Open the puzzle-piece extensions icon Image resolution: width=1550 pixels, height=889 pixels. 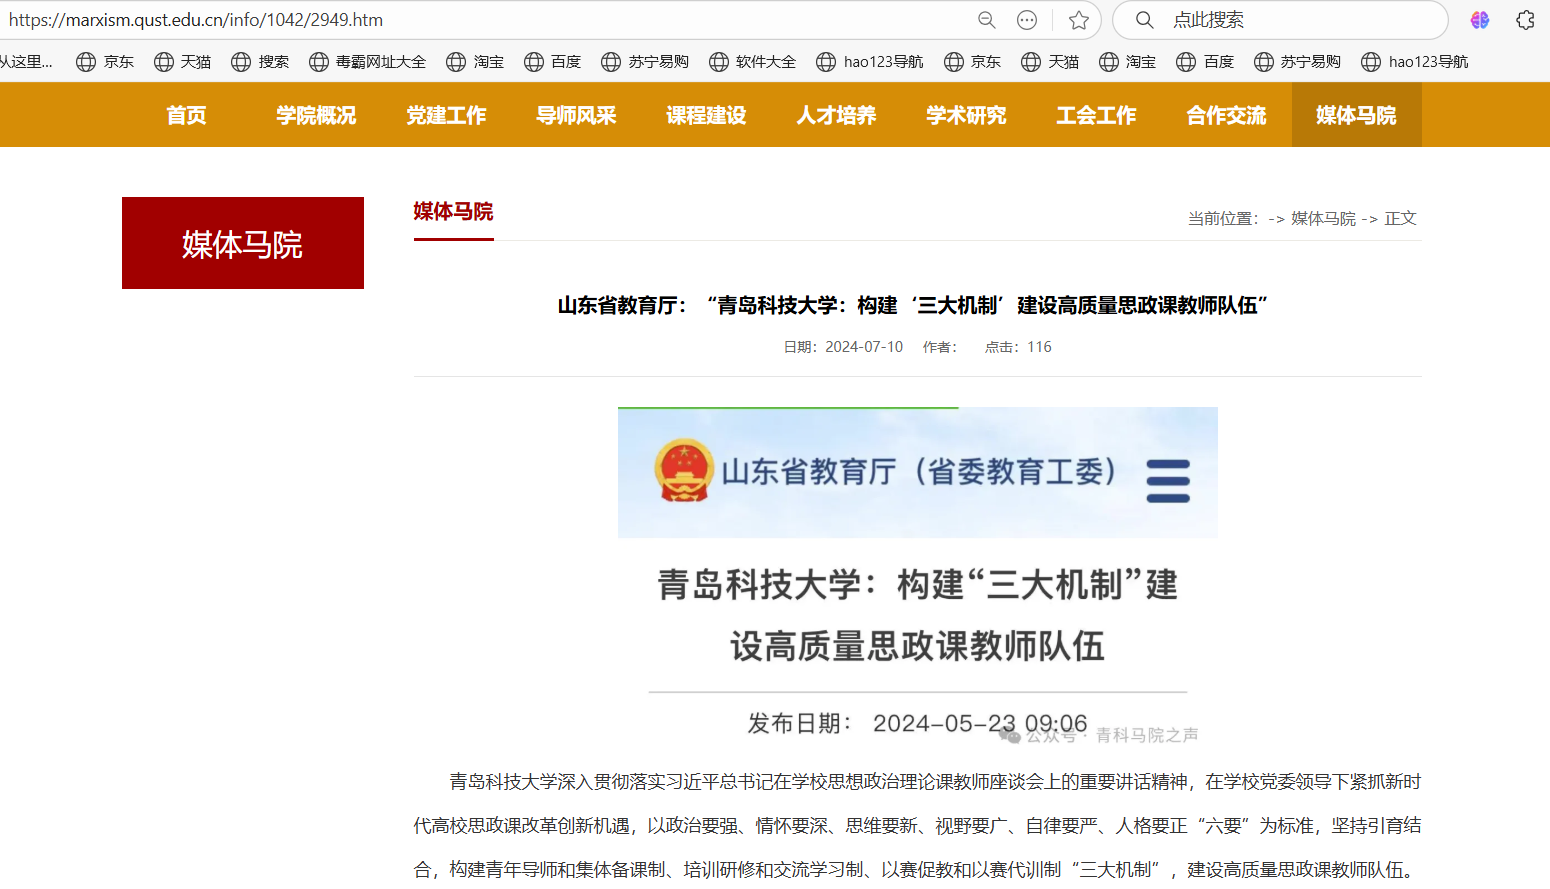point(1525,20)
